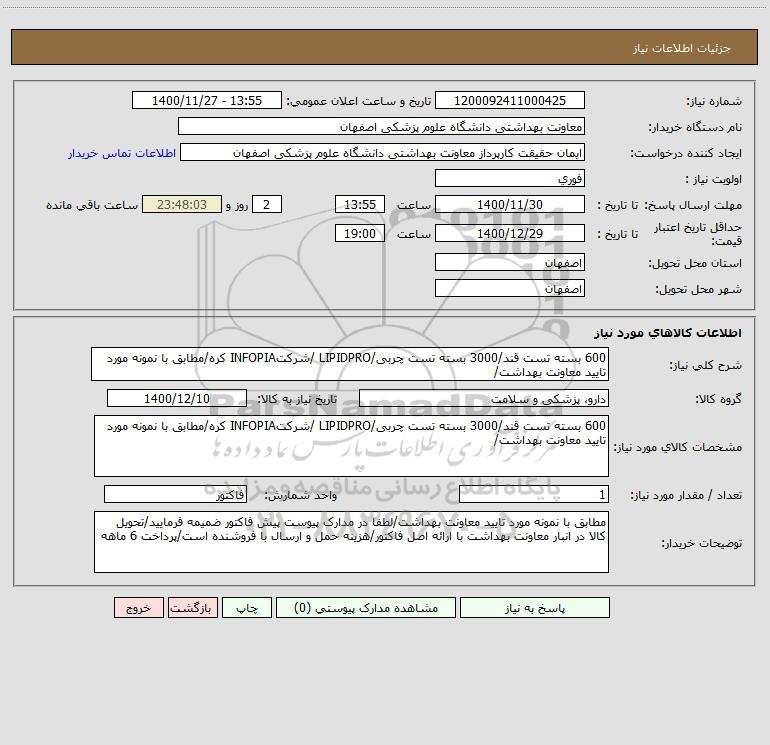
Task: Click the پاسخ به نیاز button
Action: [535, 607]
